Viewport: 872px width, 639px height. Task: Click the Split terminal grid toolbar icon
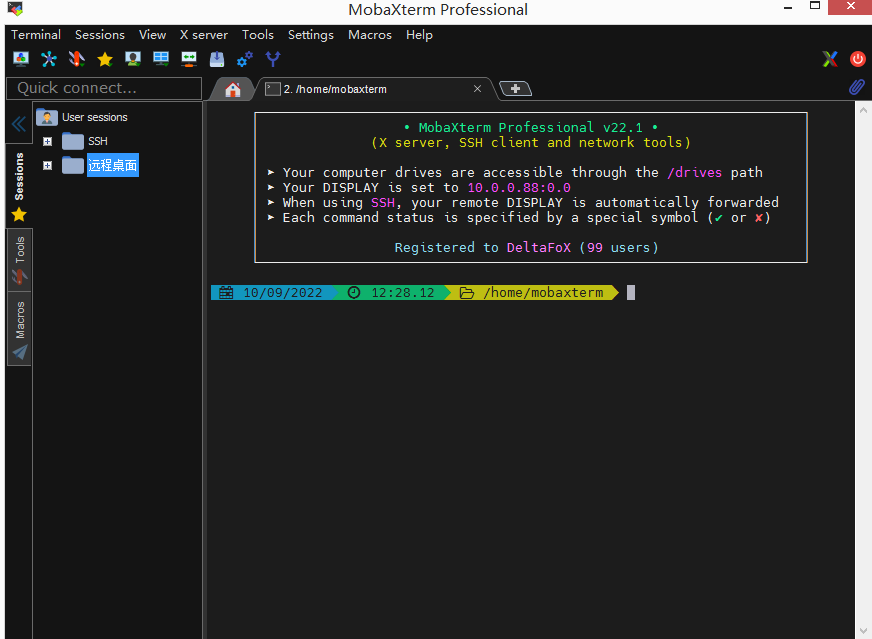point(161,58)
